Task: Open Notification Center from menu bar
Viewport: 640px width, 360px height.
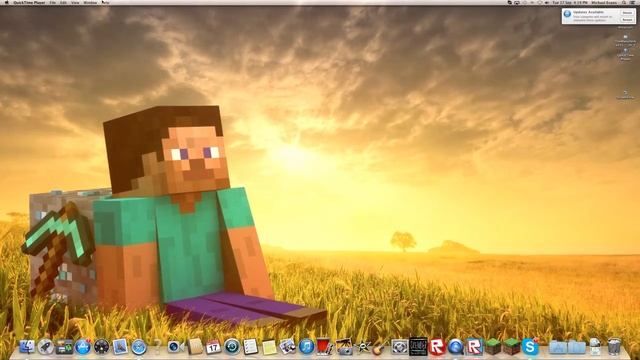Action: point(633,2)
